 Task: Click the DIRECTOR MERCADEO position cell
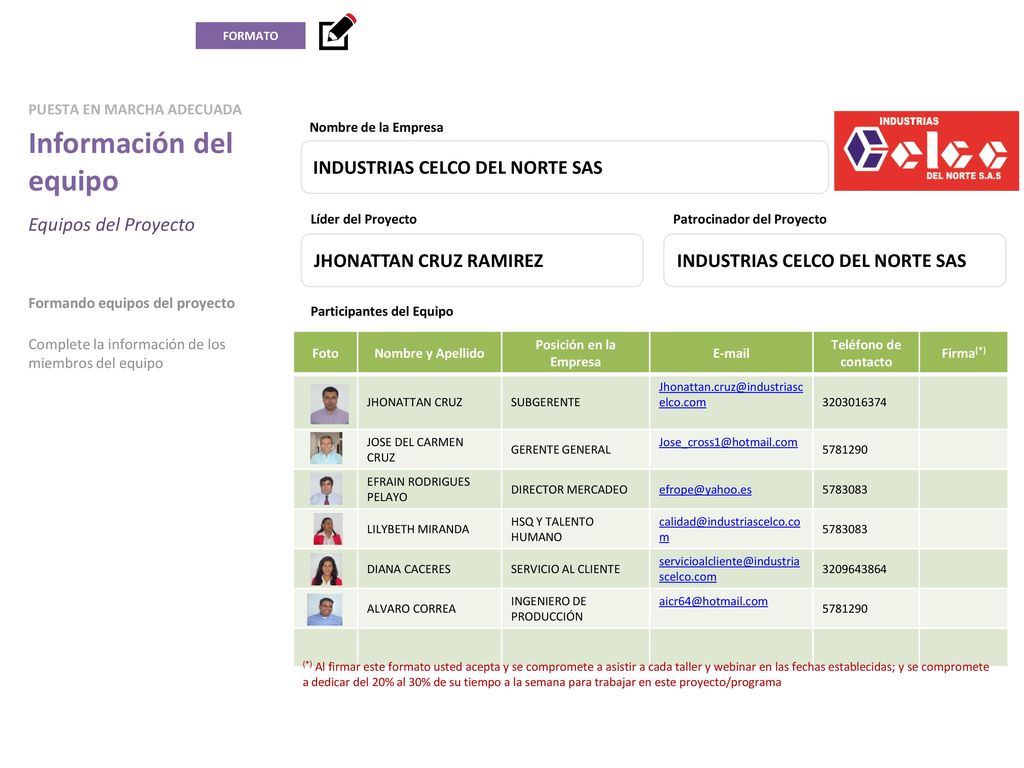click(575, 489)
